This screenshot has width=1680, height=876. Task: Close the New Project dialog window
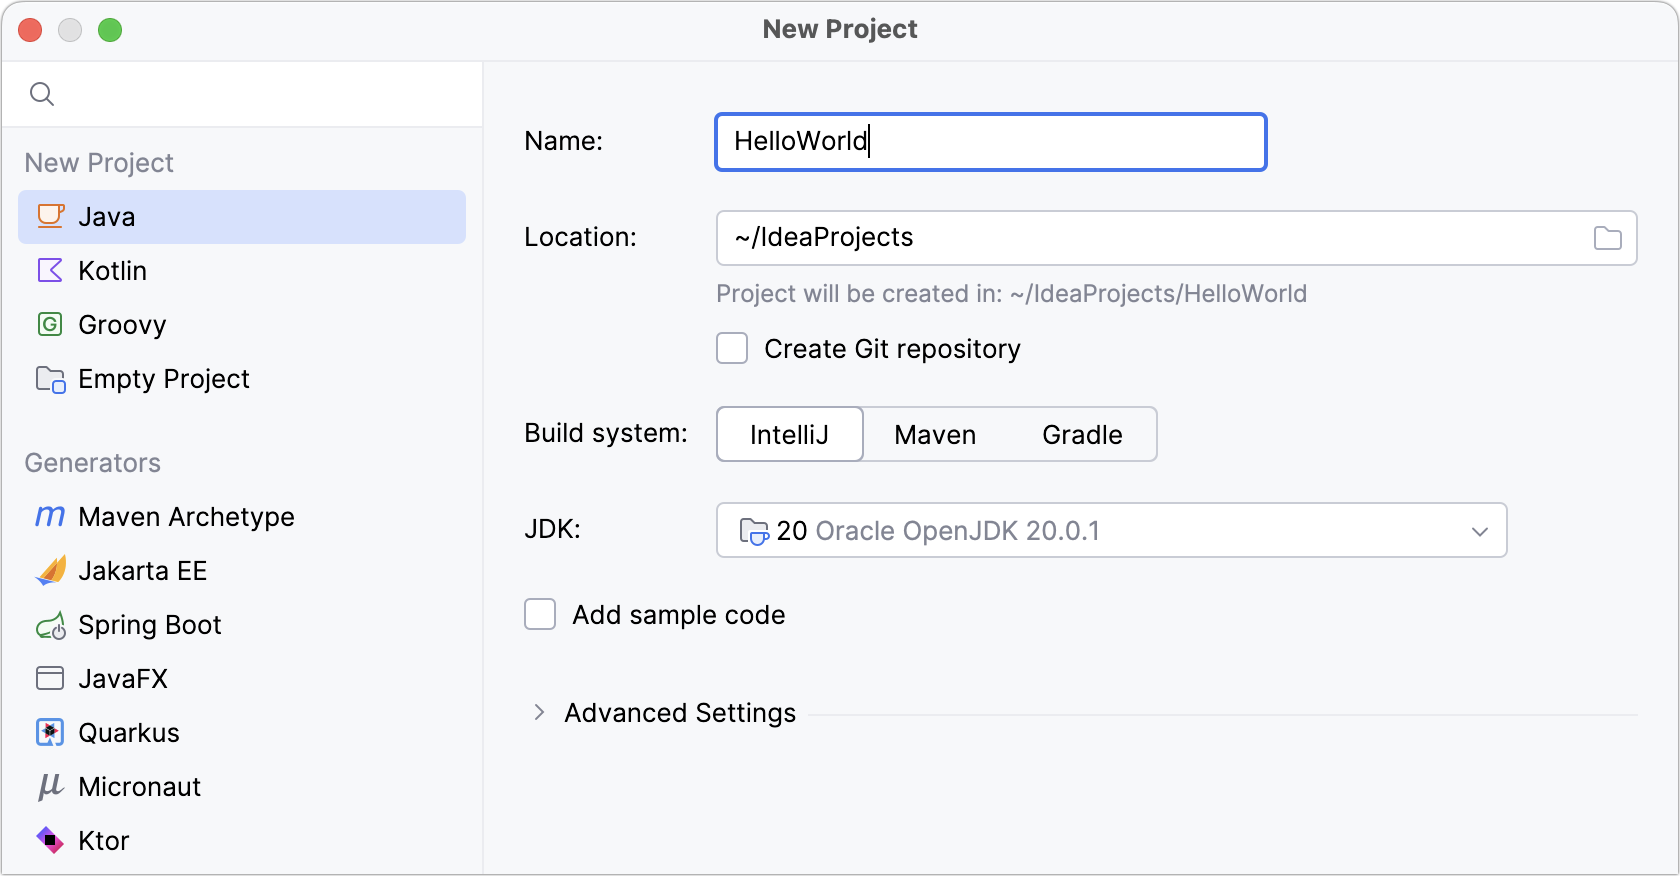click(x=30, y=30)
